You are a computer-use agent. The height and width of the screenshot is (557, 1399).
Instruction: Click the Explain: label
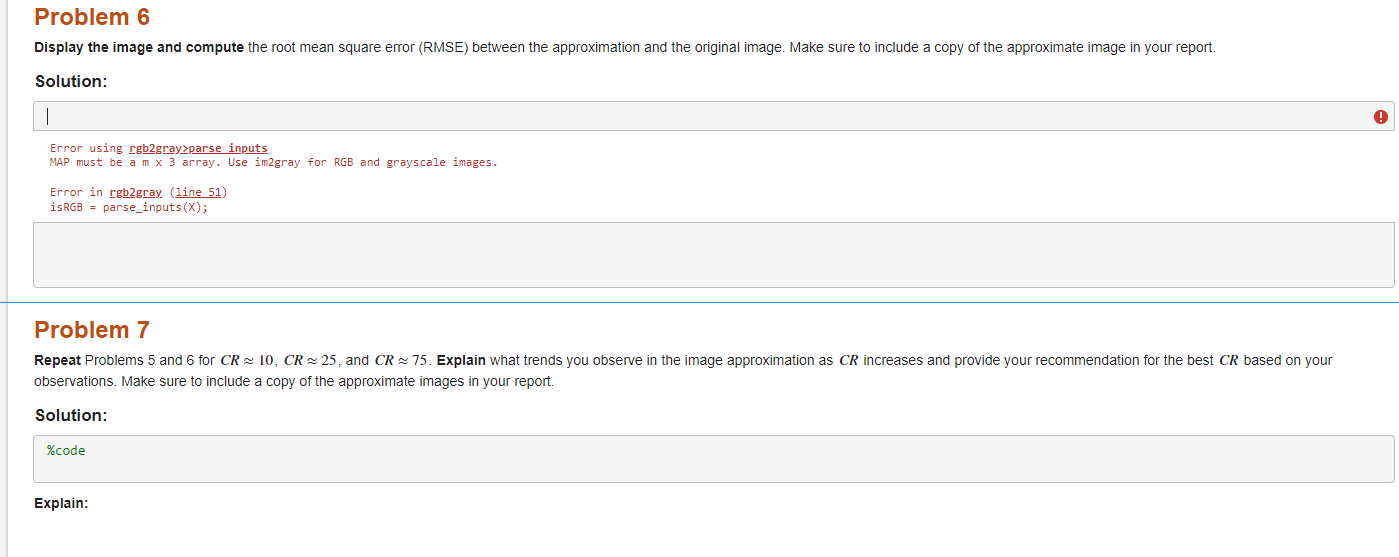point(61,503)
